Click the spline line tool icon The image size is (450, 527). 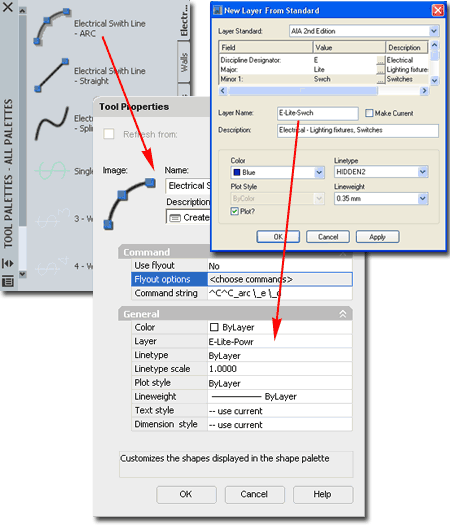(52, 124)
